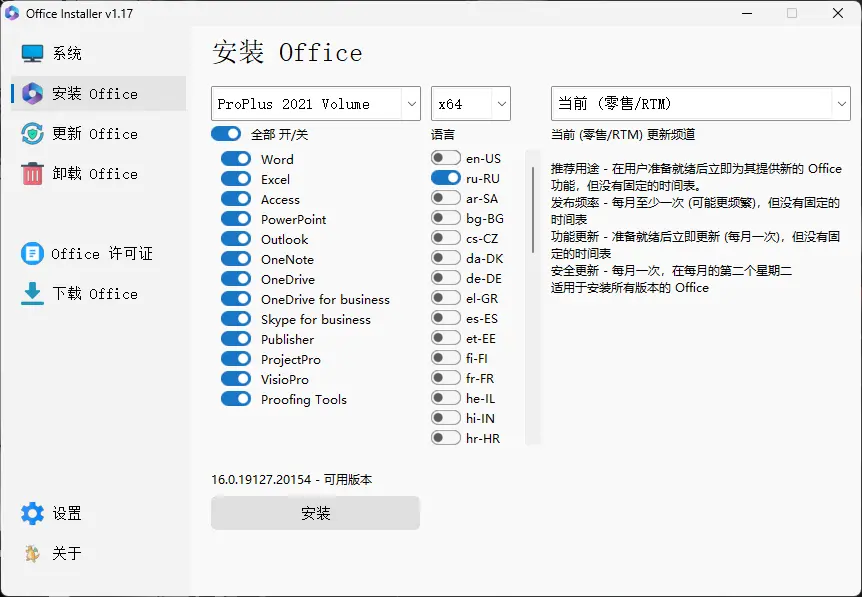862x597 pixels.
Task: Turn on the bg-BG language toggle
Action: (x=446, y=218)
